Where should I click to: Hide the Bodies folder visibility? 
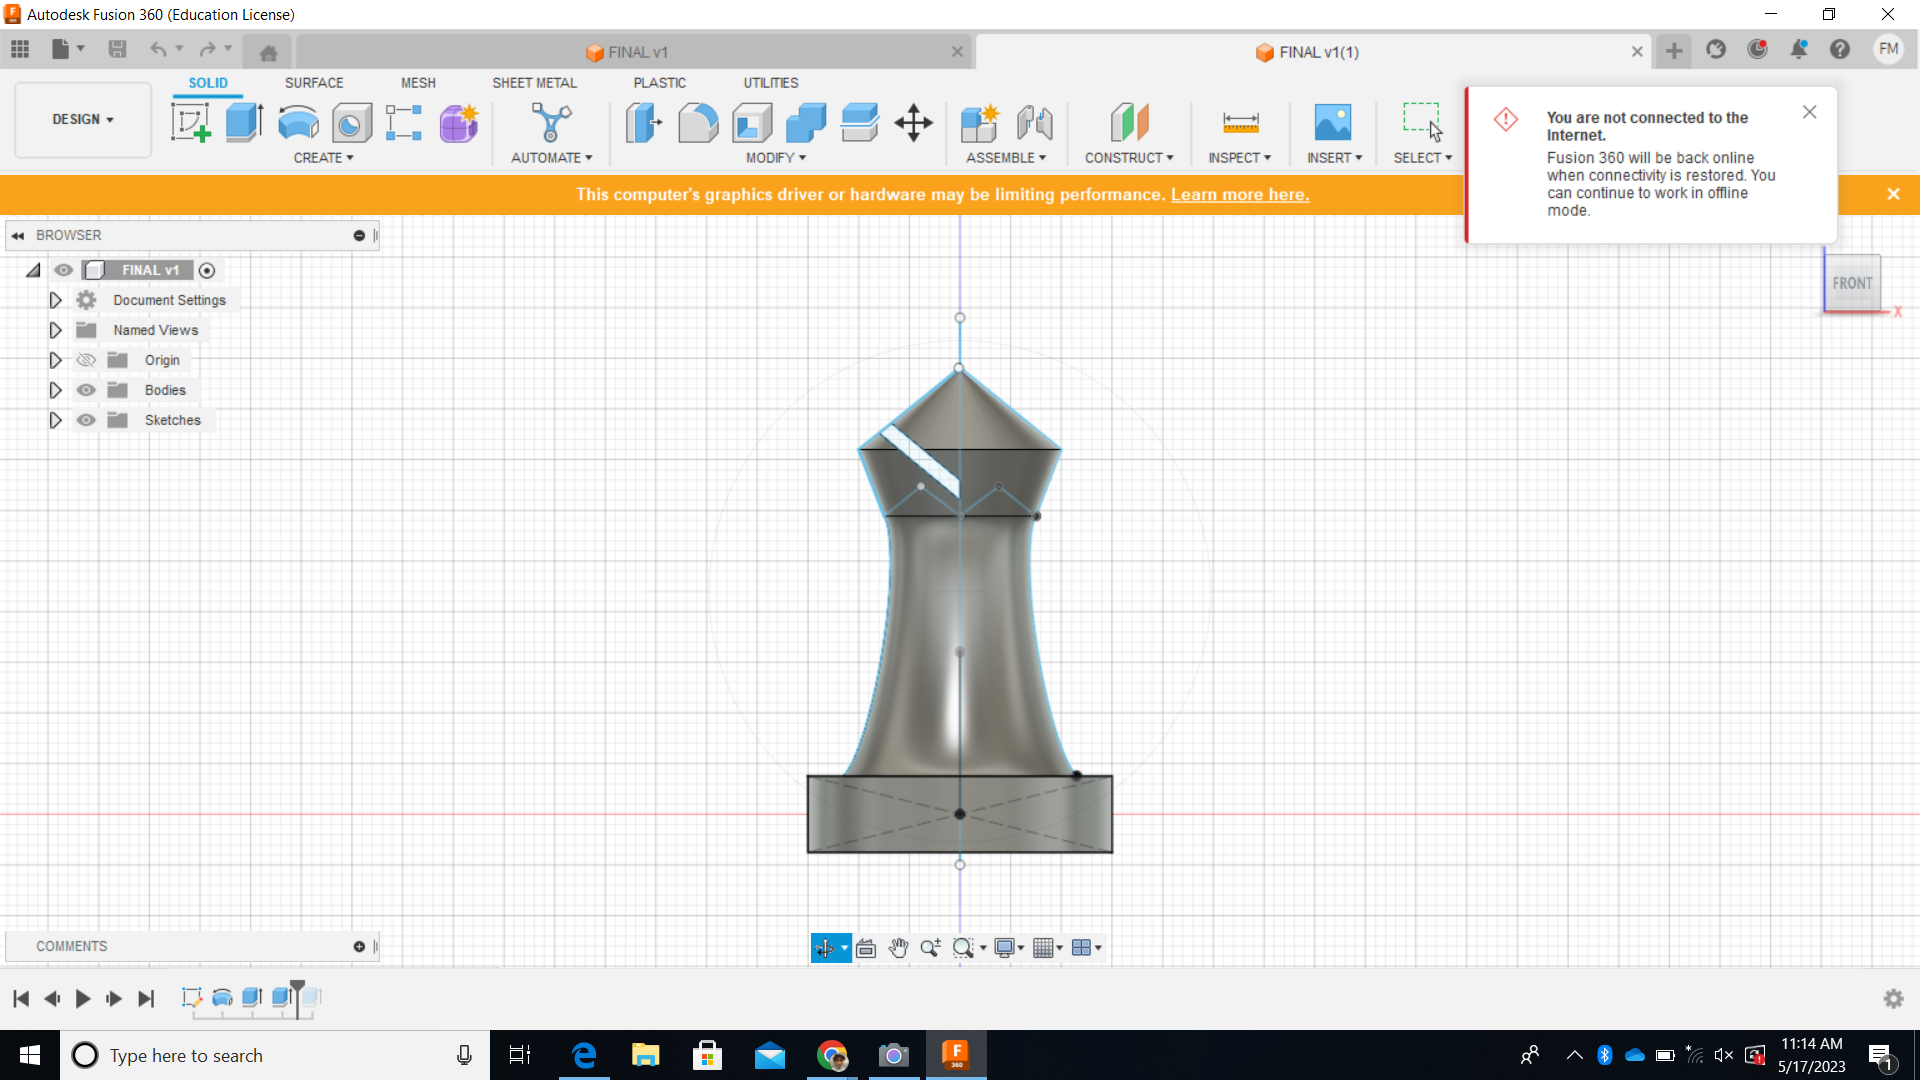tap(86, 390)
